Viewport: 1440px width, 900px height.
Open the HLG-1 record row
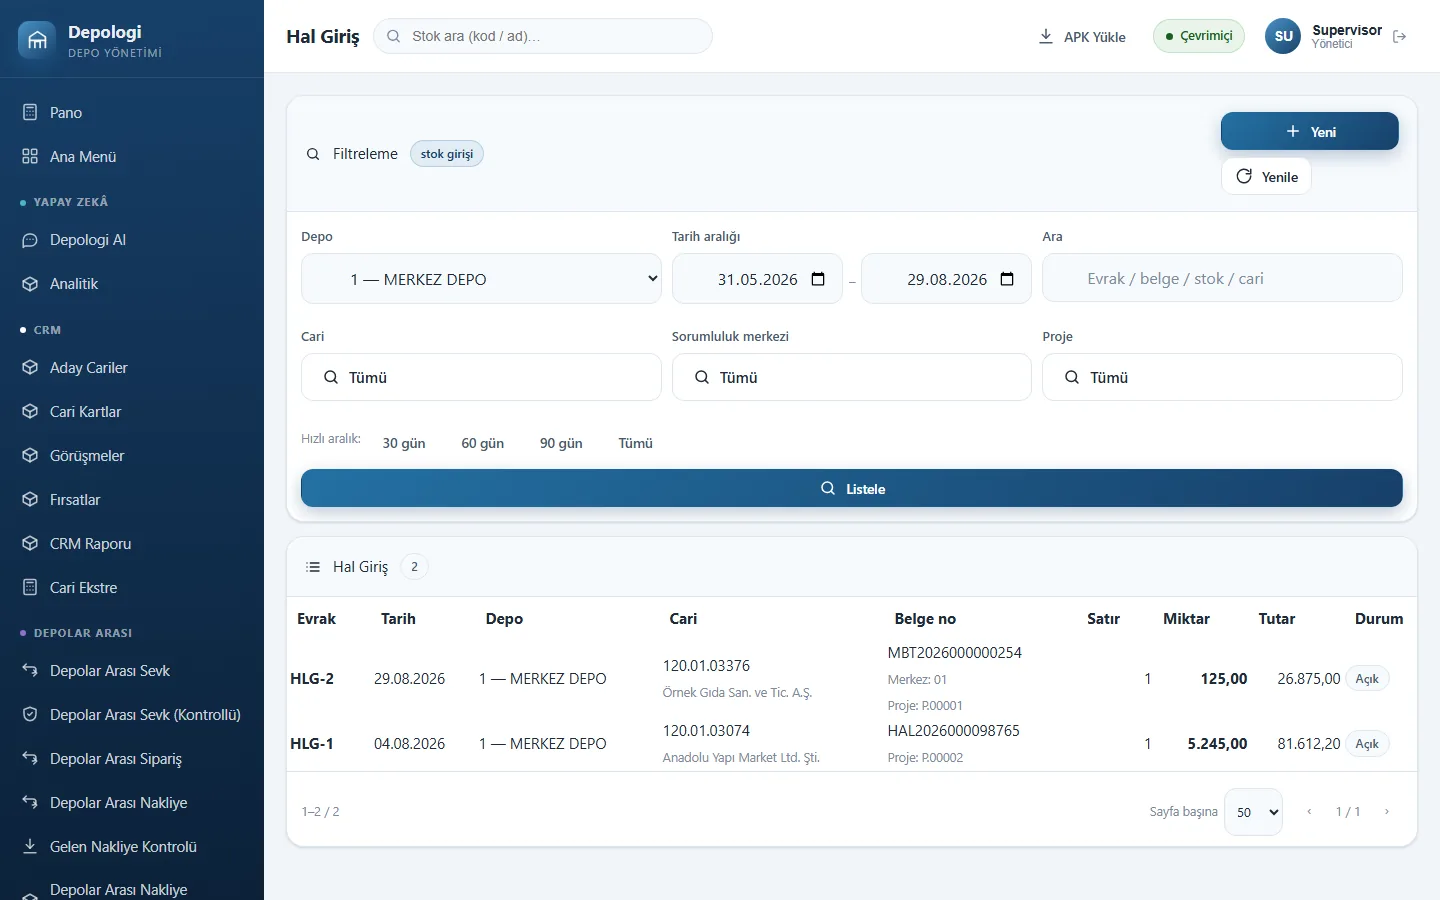point(852,744)
